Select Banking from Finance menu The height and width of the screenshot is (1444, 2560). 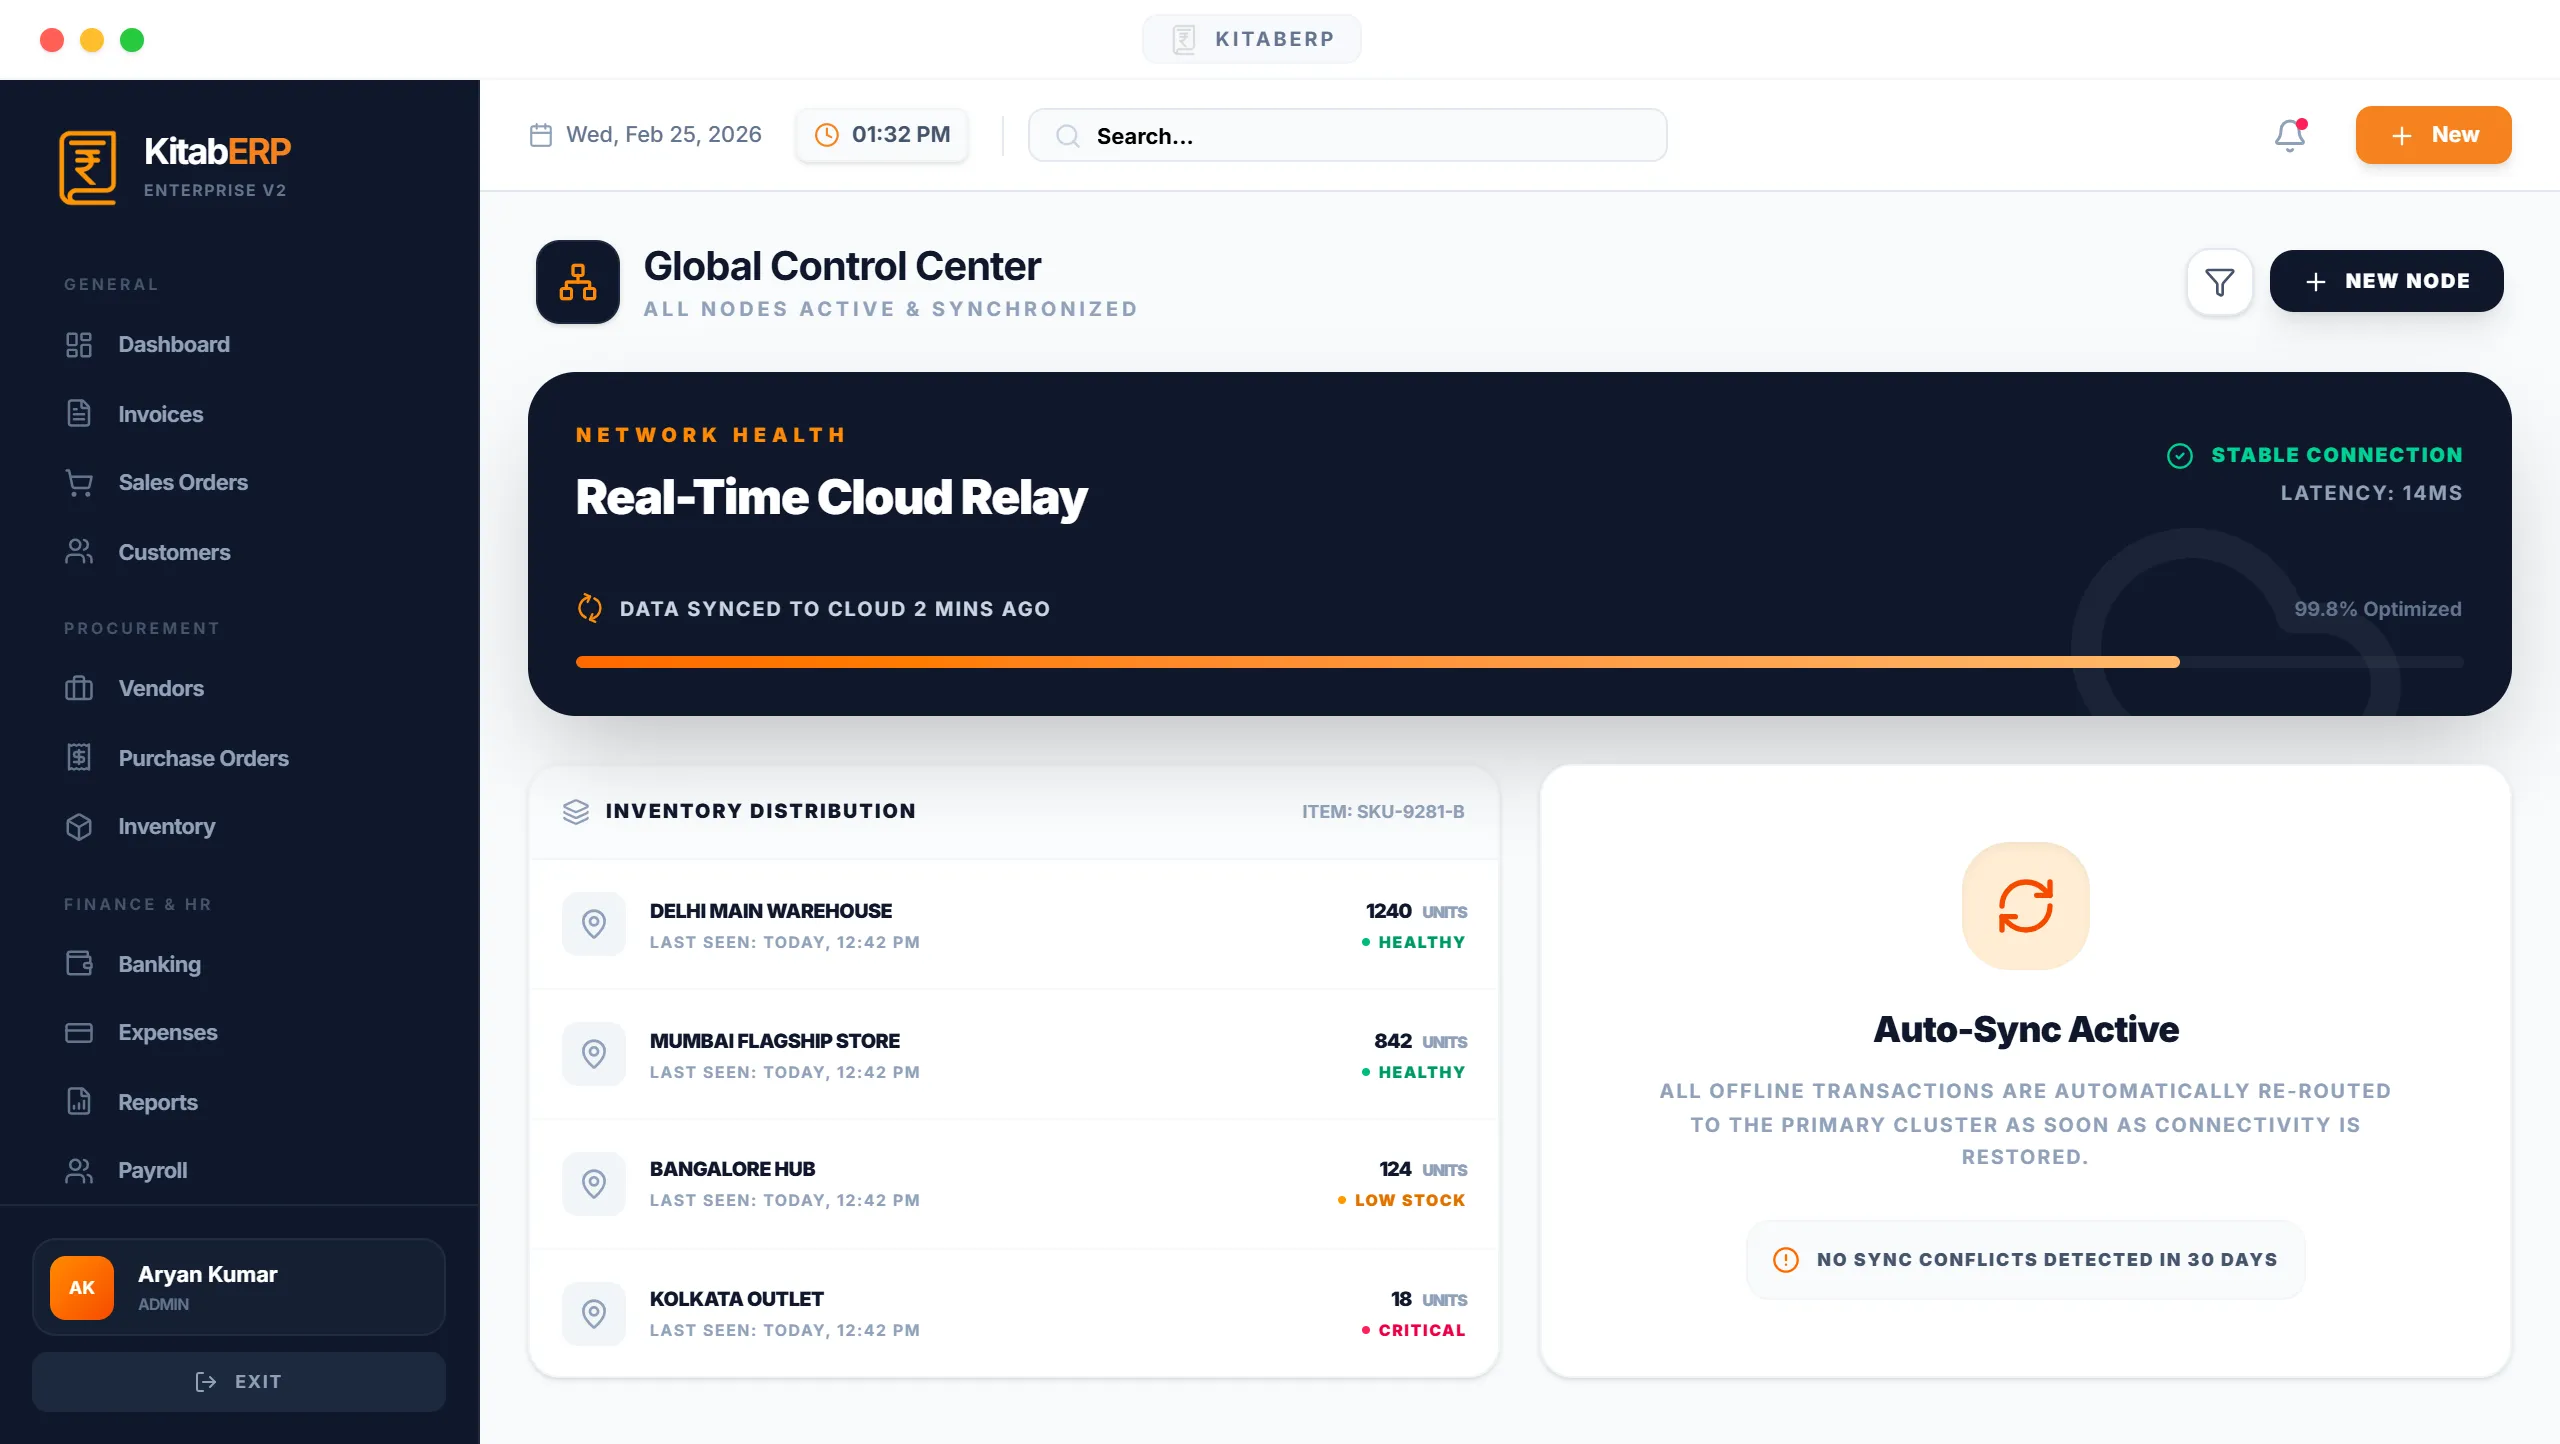[x=159, y=964]
